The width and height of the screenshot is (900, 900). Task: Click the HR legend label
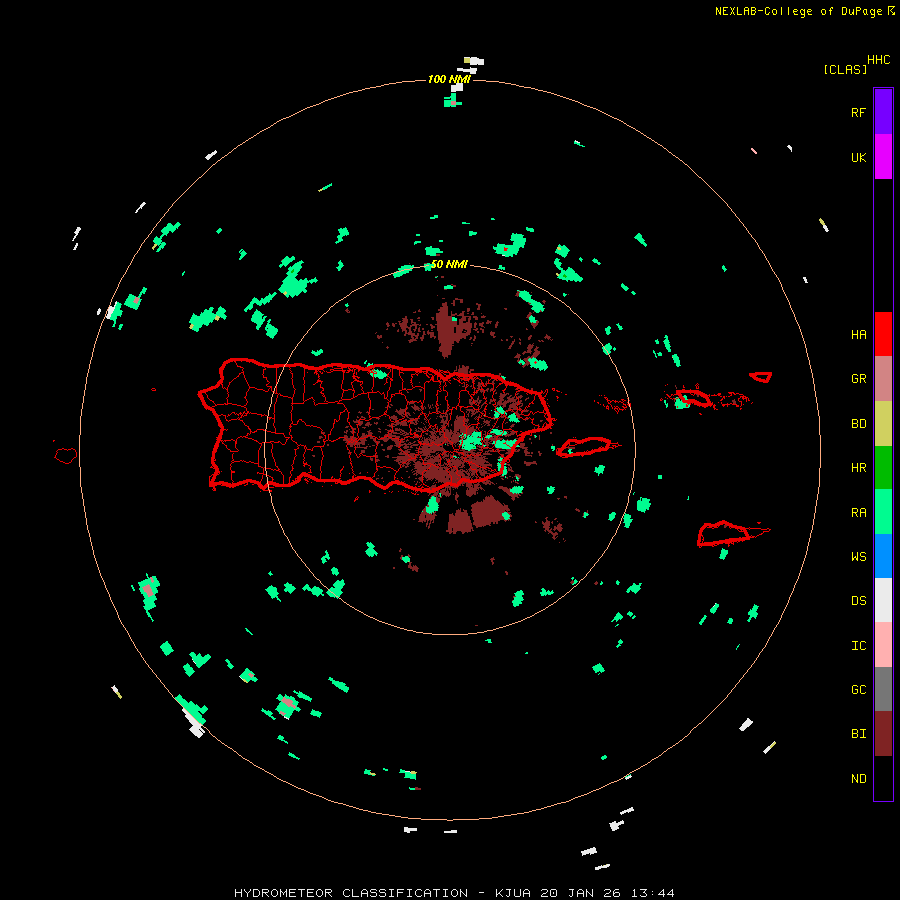[x=858, y=467]
